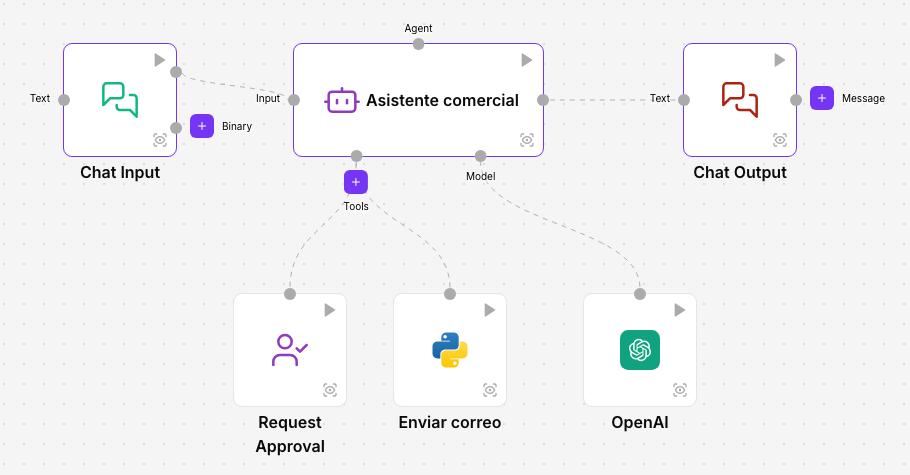Click the top port of Enviar correo node
Image resolution: width=910 pixels, height=475 pixels.
450,294
